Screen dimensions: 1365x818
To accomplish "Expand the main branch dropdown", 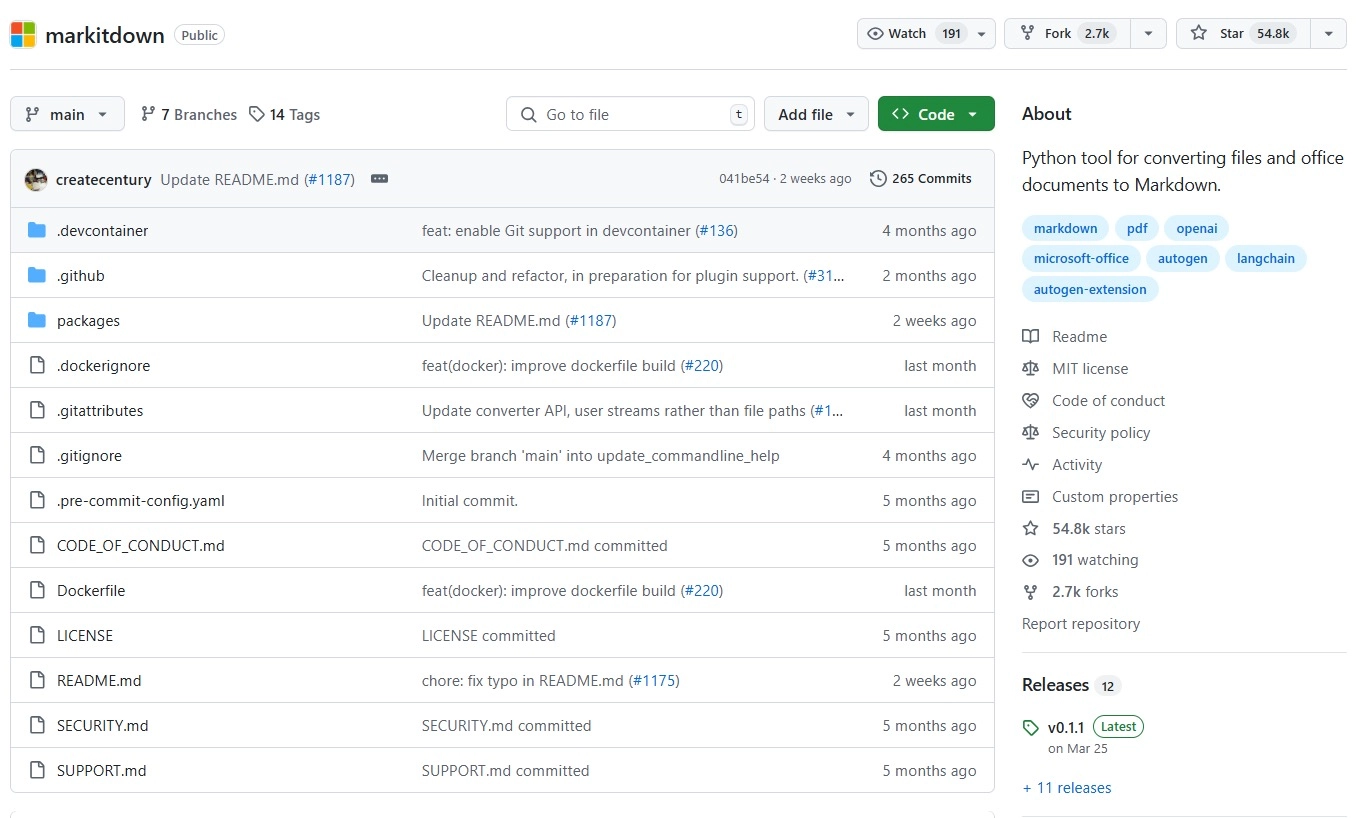I will pos(67,115).
